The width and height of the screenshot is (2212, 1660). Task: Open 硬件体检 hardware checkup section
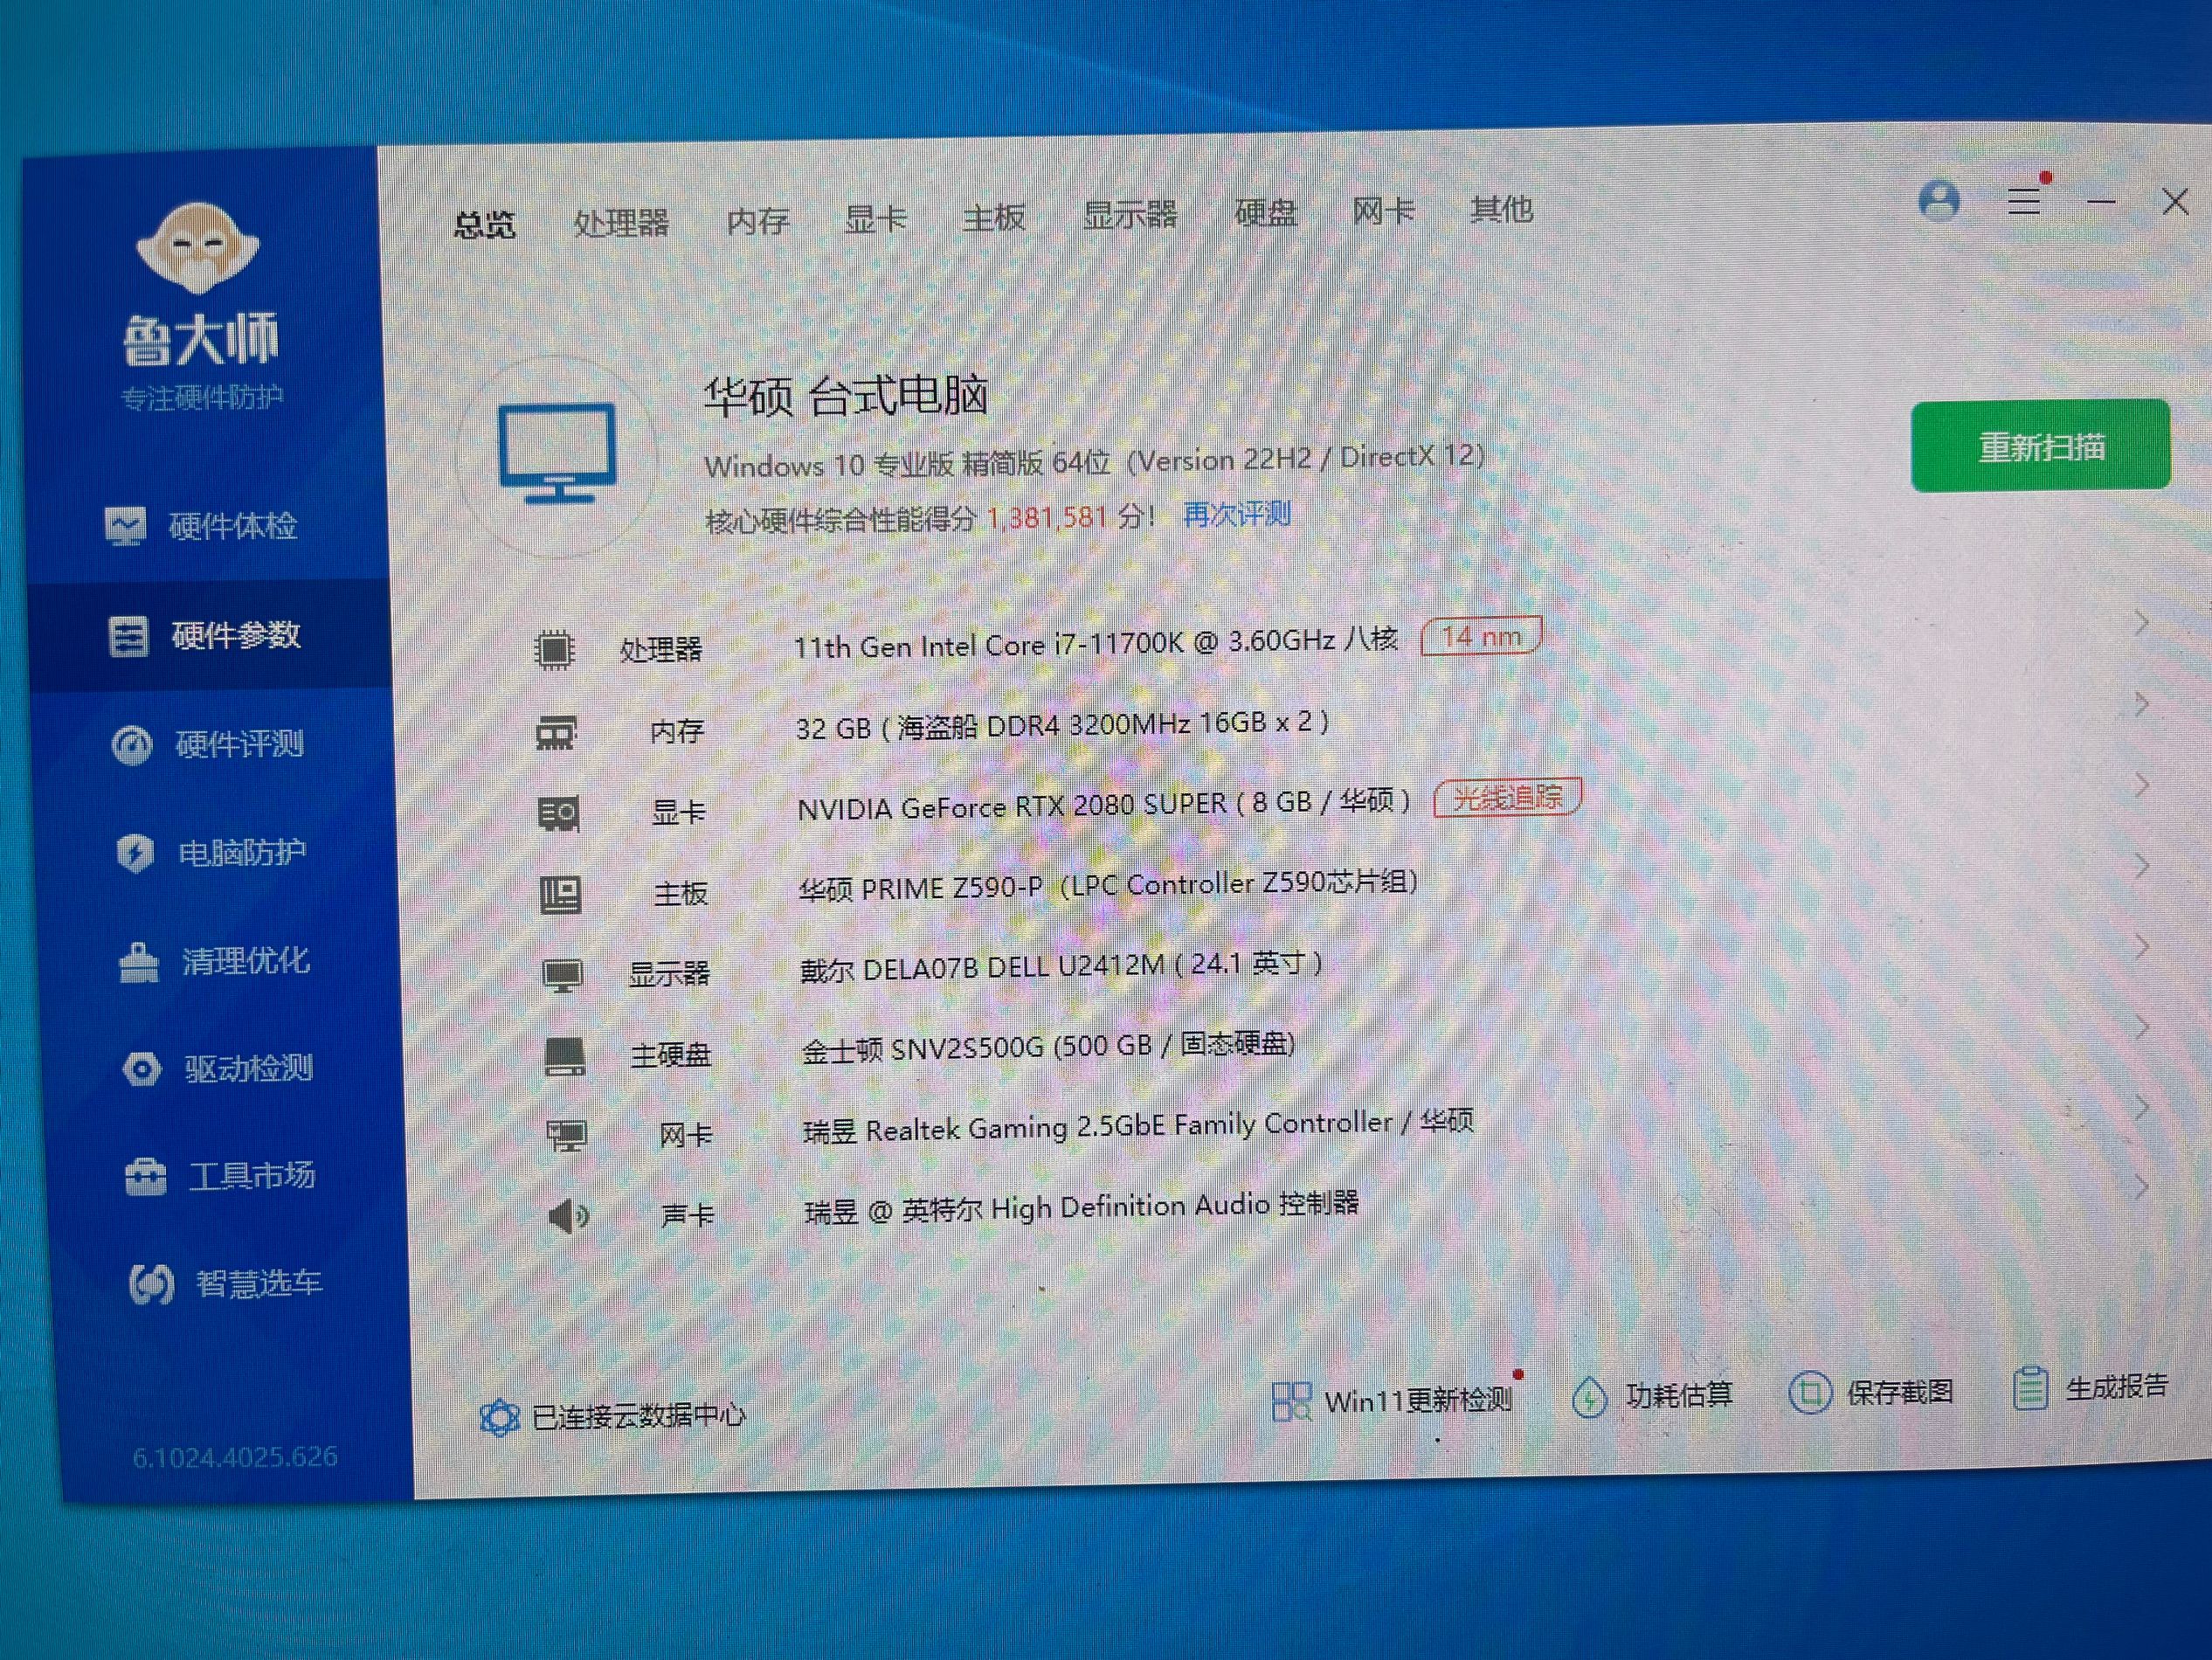(x=202, y=526)
